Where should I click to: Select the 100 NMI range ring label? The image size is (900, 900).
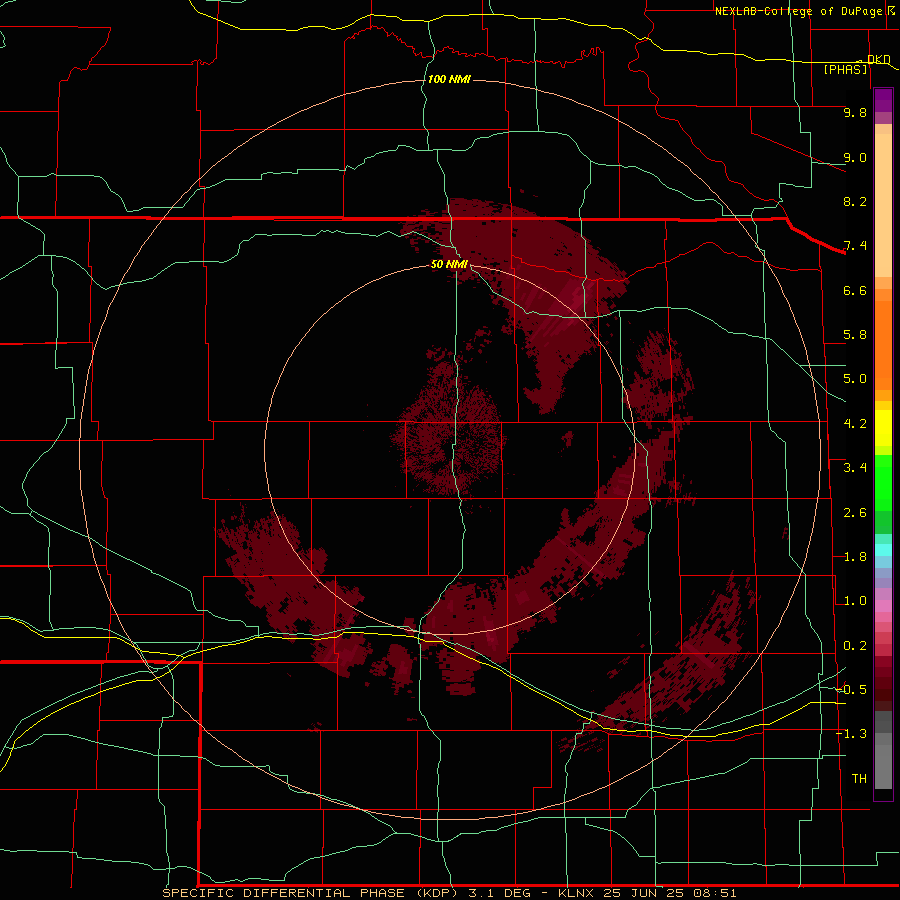tap(449, 79)
